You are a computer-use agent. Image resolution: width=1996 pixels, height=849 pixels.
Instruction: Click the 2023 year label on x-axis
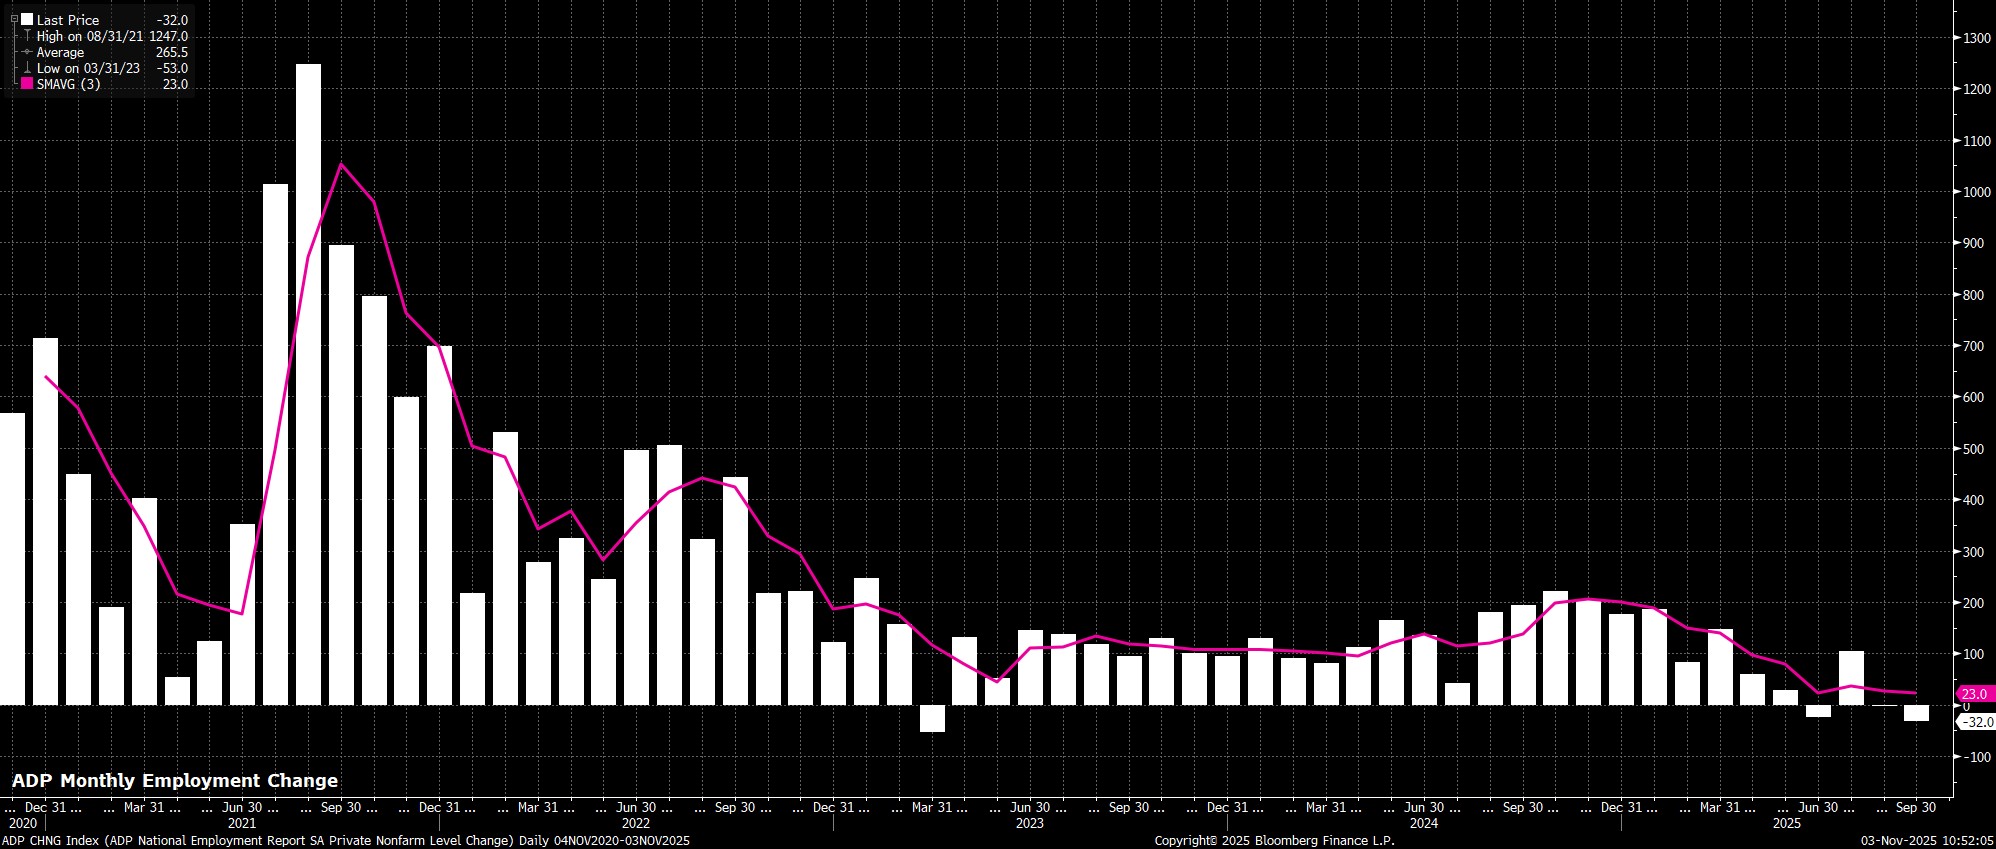point(1029,824)
